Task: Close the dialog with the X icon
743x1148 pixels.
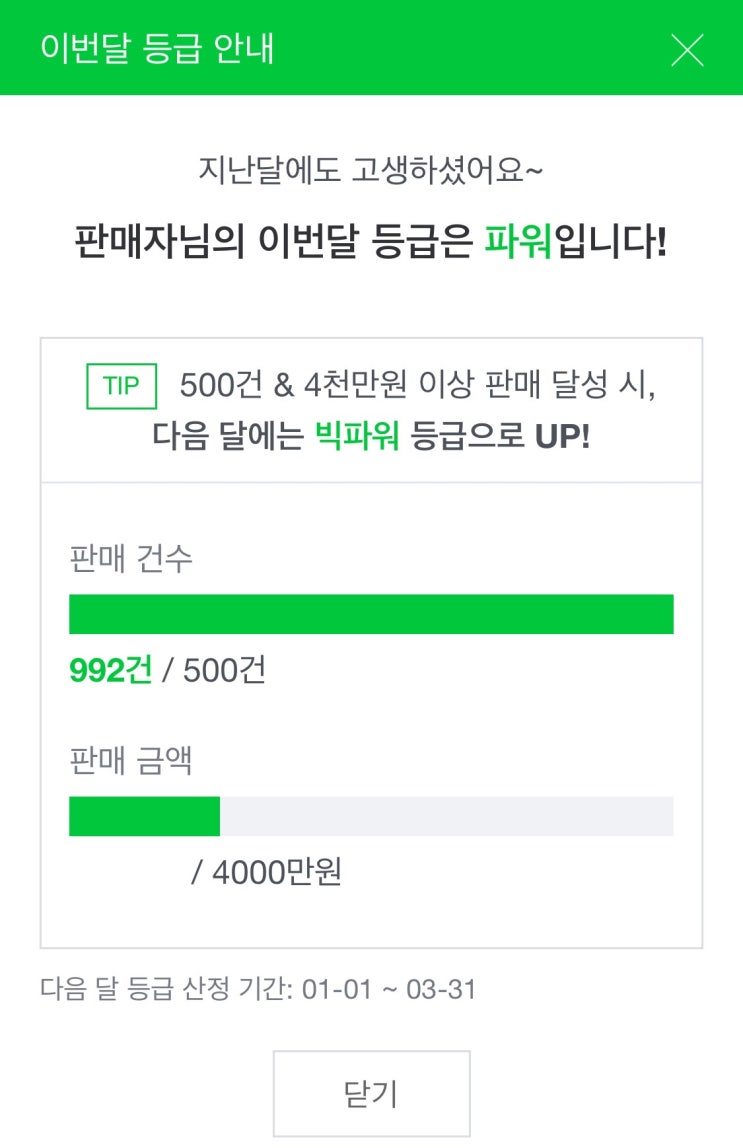Action: pyautogui.click(x=687, y=49)
